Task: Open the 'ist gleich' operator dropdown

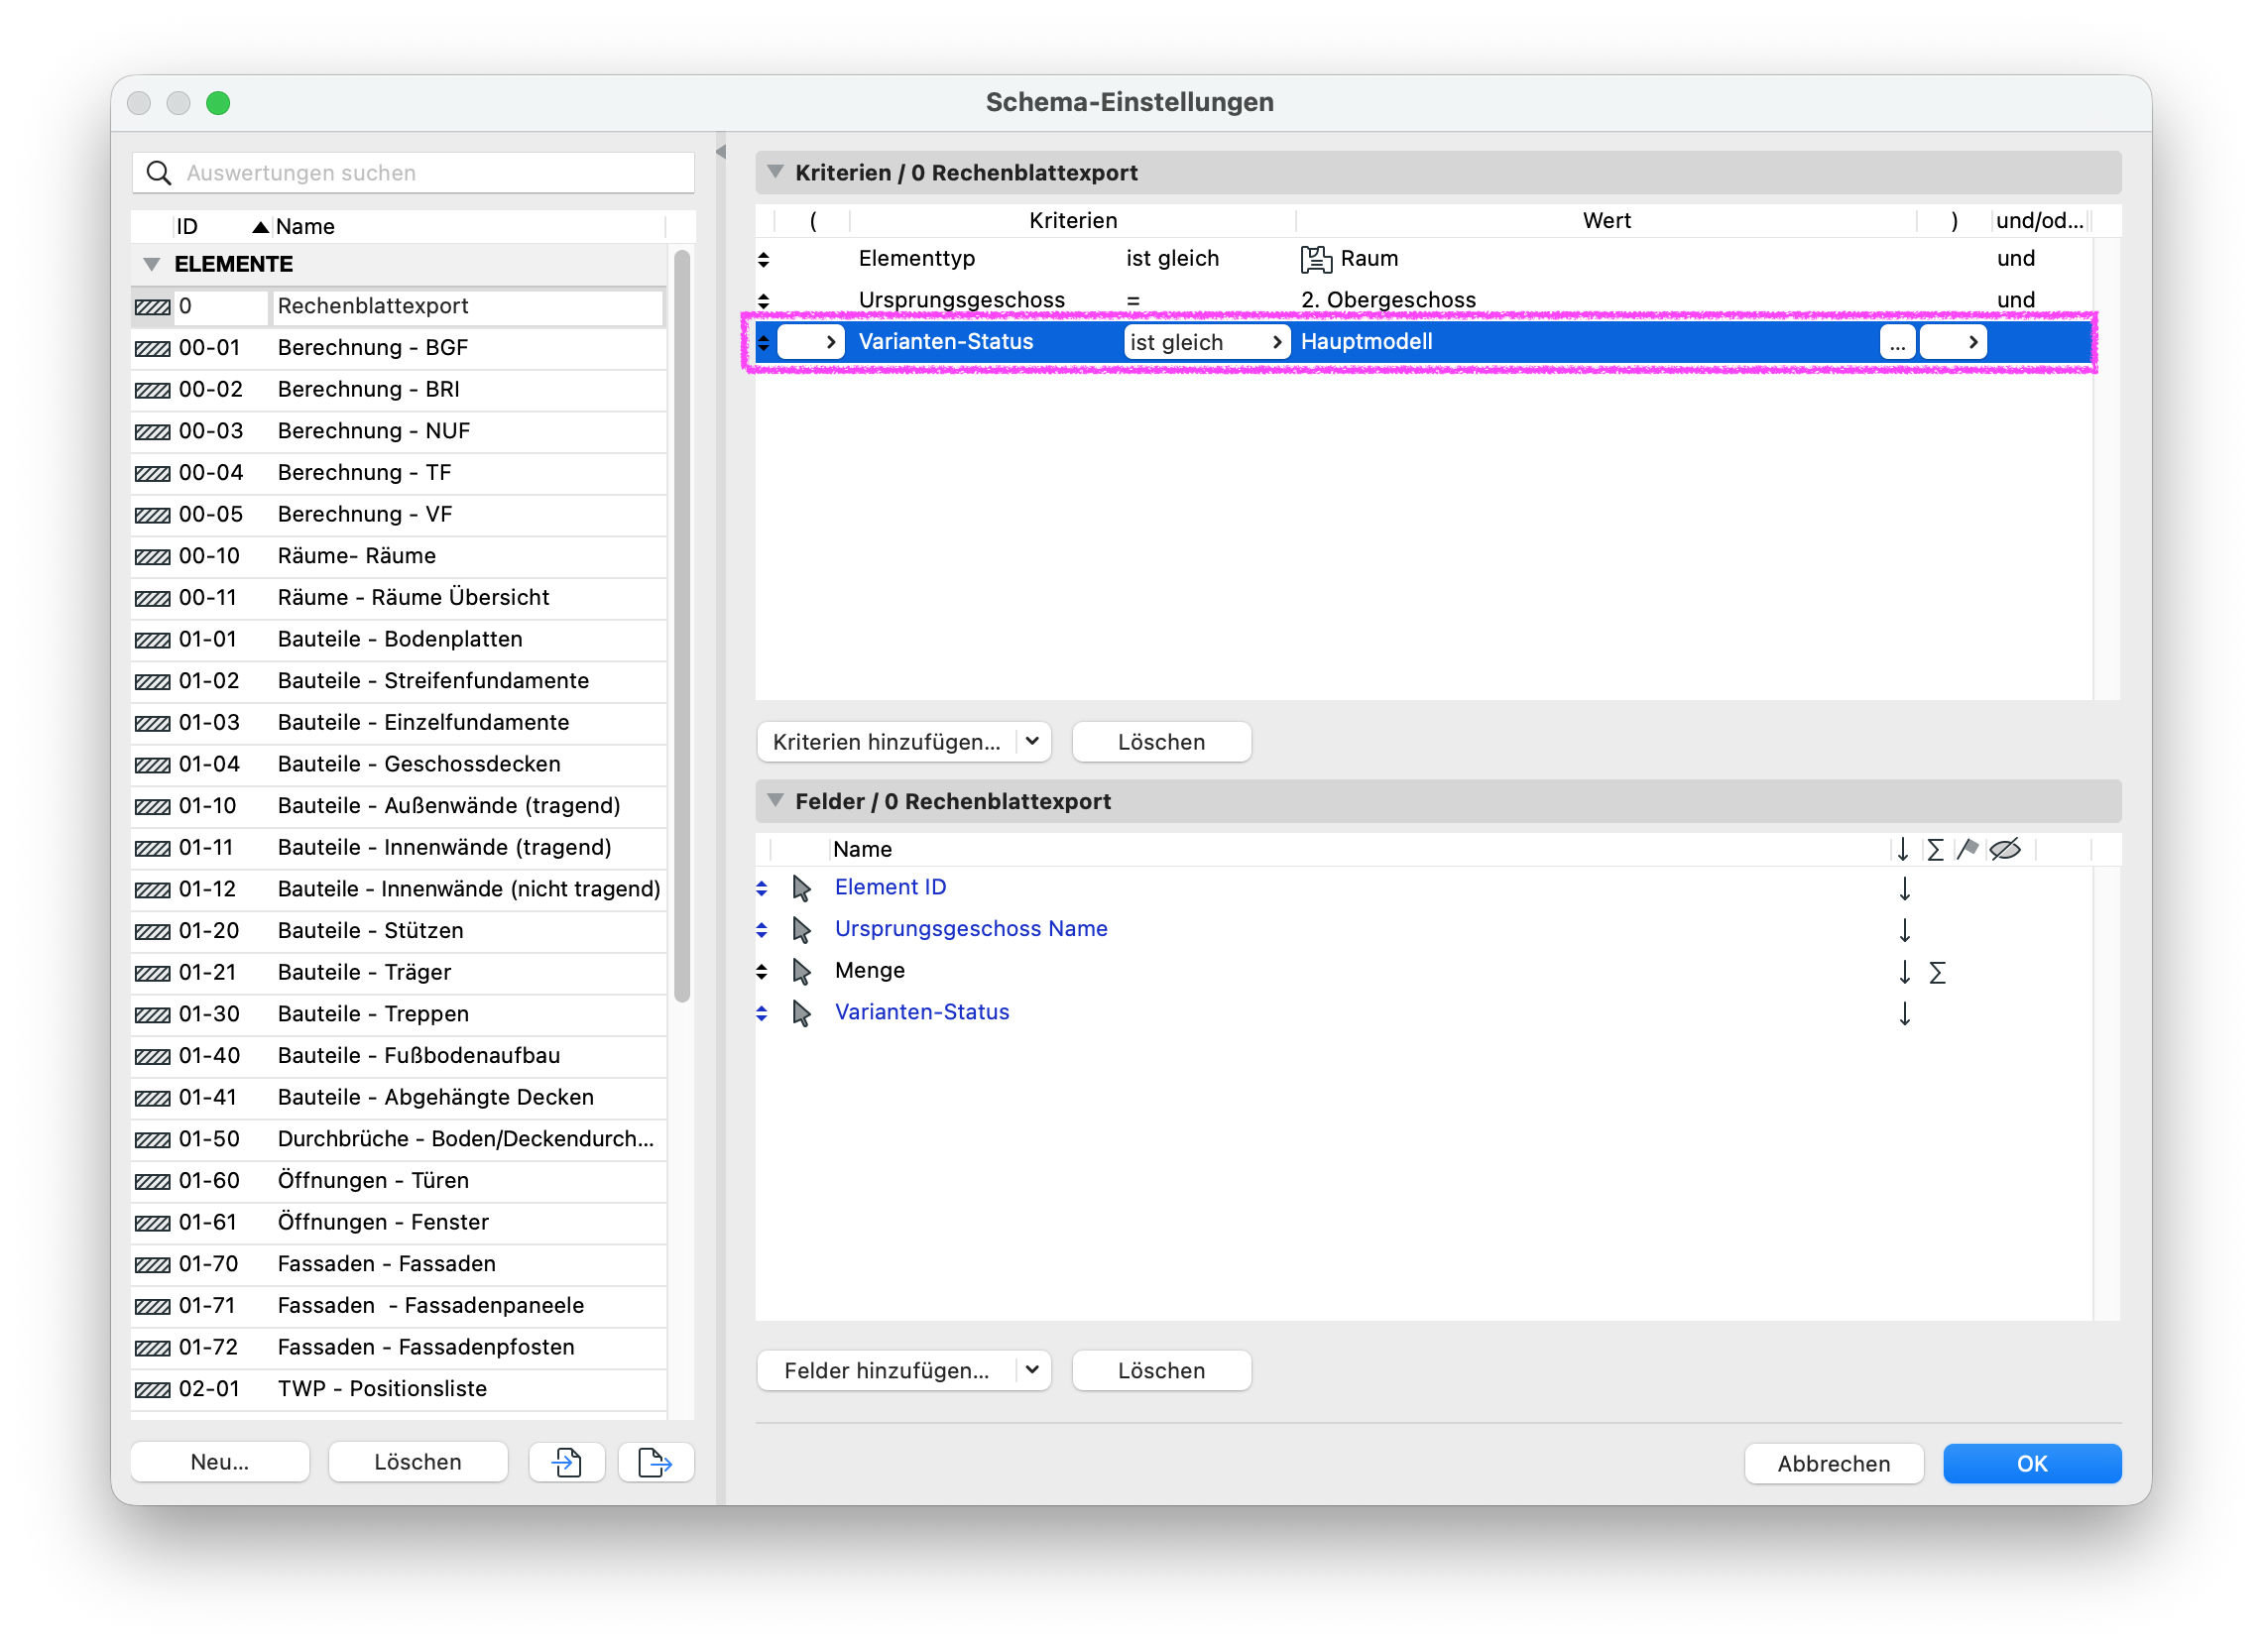Action: tap(1207, 343)
